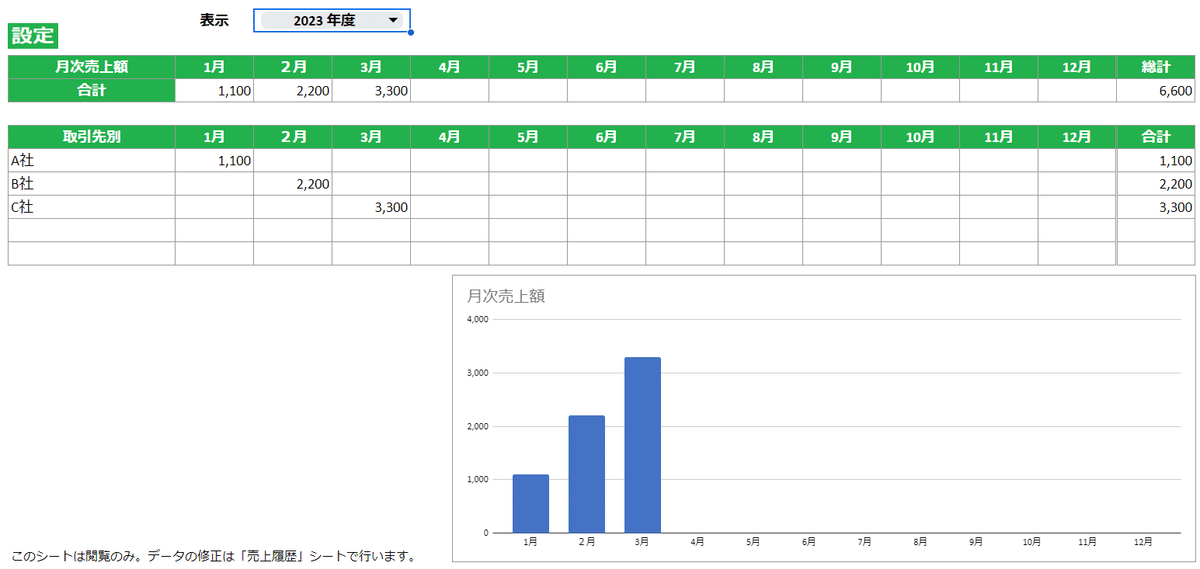
Task: Select B社's 2,200 total in 合計 column
Action: [1156, 184]
